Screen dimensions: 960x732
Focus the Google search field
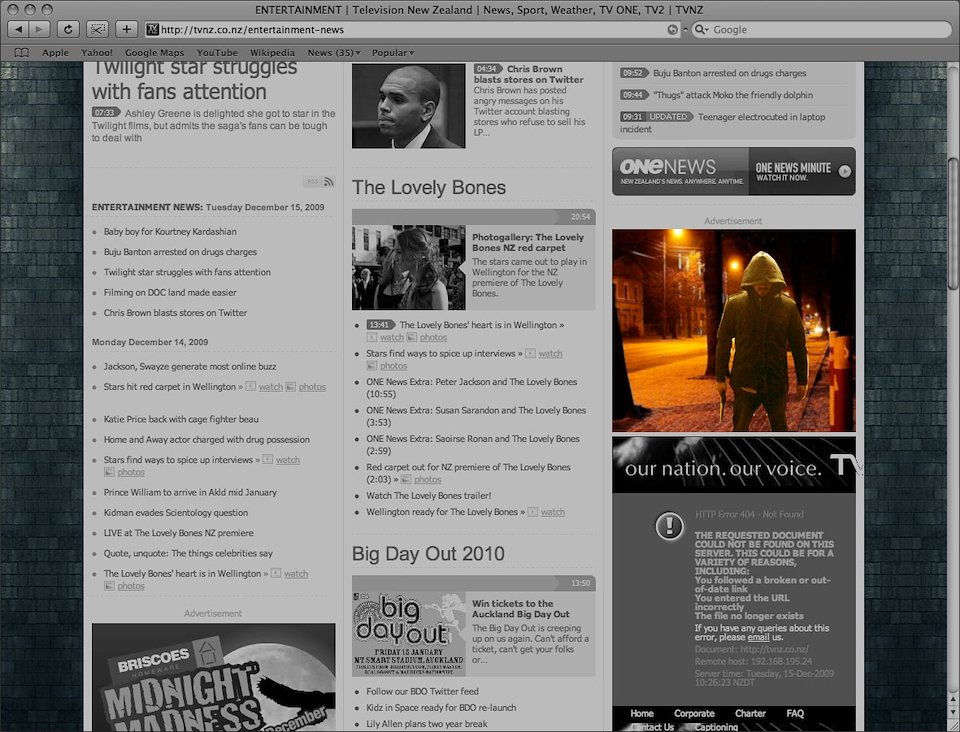(822, 29)
